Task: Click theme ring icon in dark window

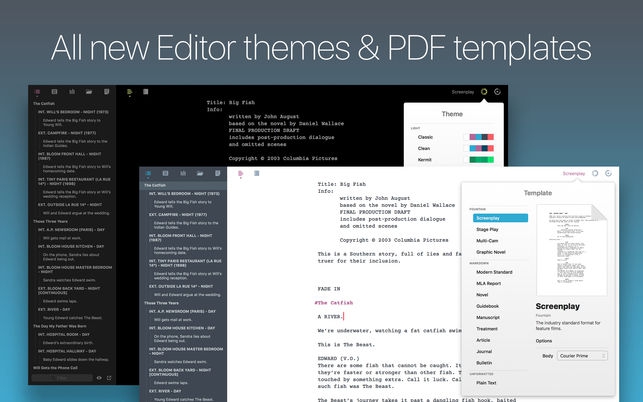Action: click(484, 92)
